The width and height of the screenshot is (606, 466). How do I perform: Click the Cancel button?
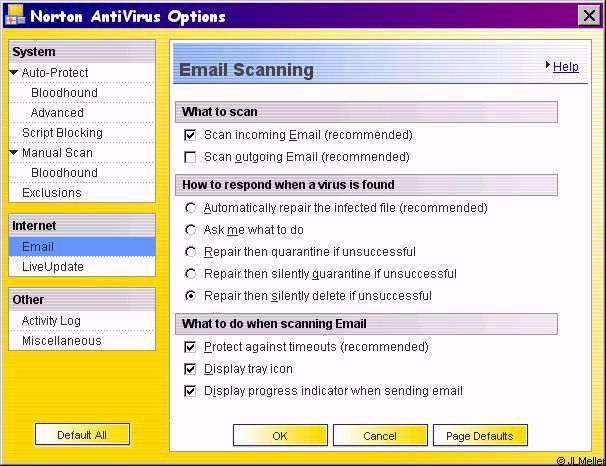380,435
